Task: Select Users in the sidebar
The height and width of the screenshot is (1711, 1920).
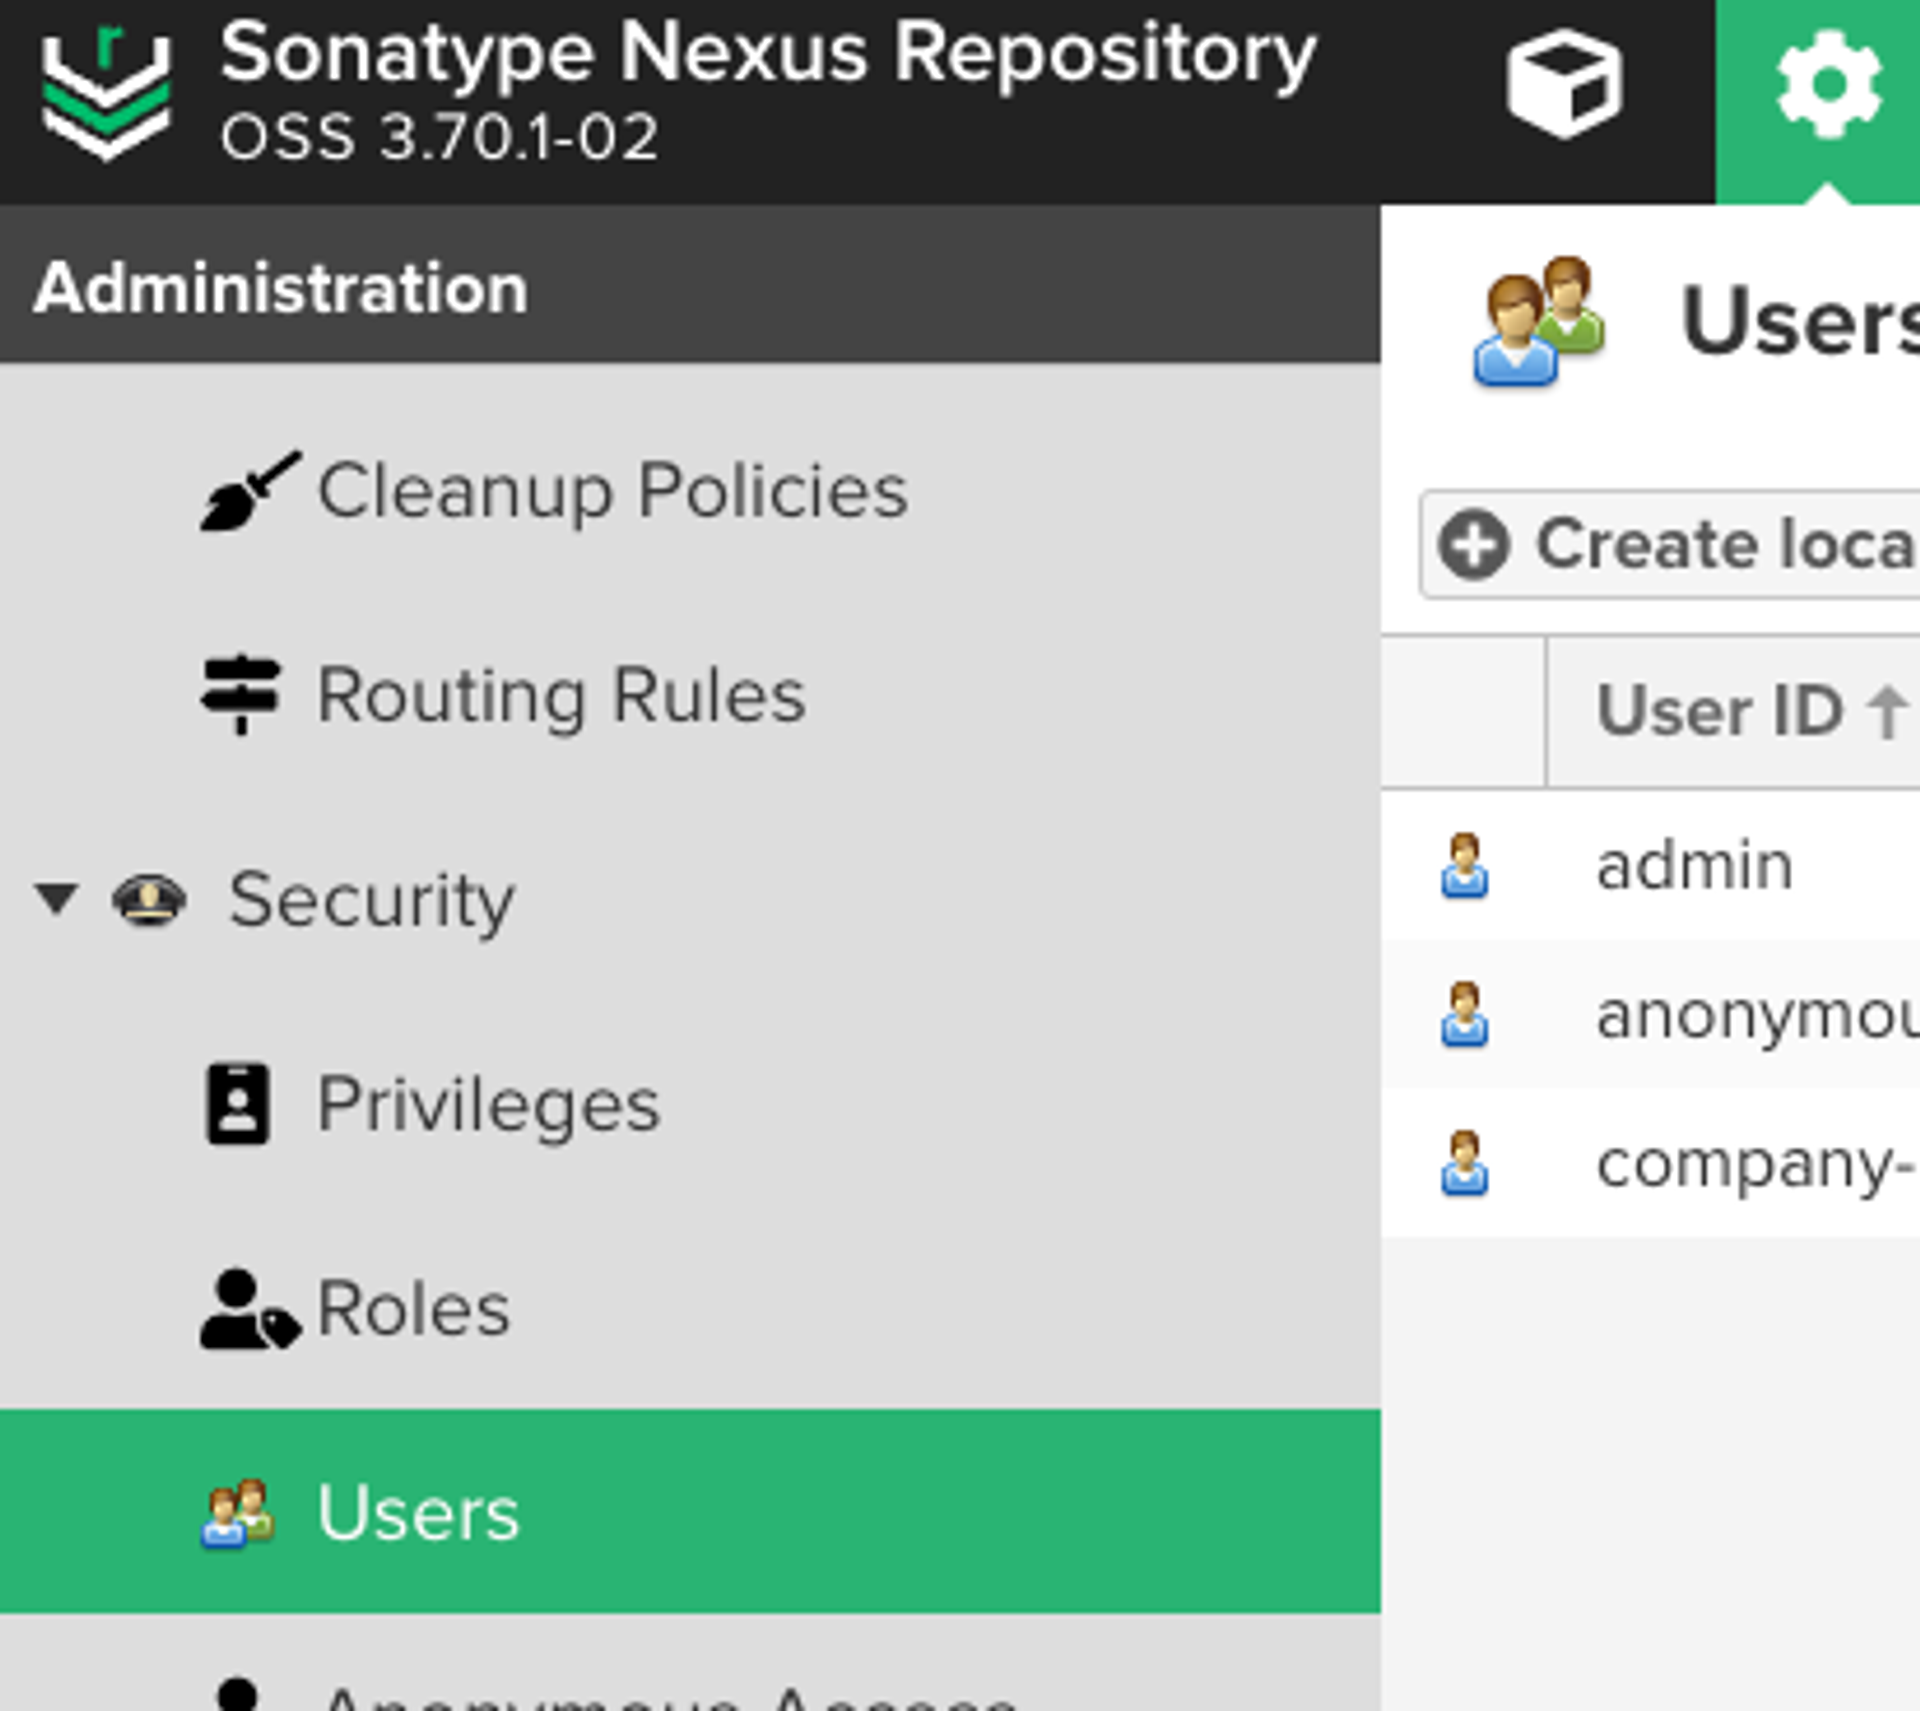Action: click(418, 1513)
